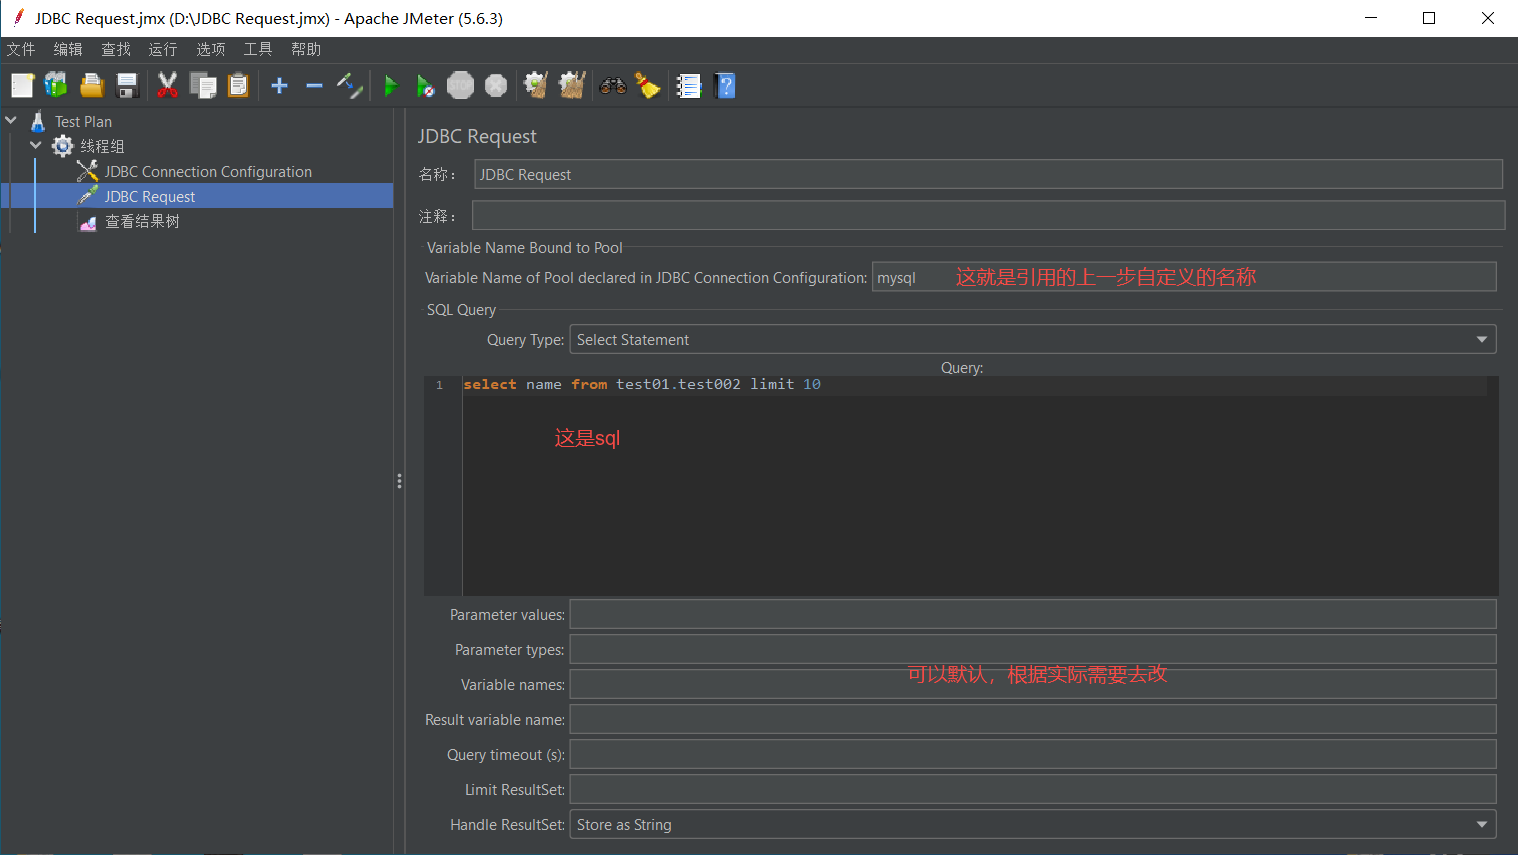Screen dimensions: 1518x855
Task: Open the Templates icon in toolbar
Action: tap(56, 86)
